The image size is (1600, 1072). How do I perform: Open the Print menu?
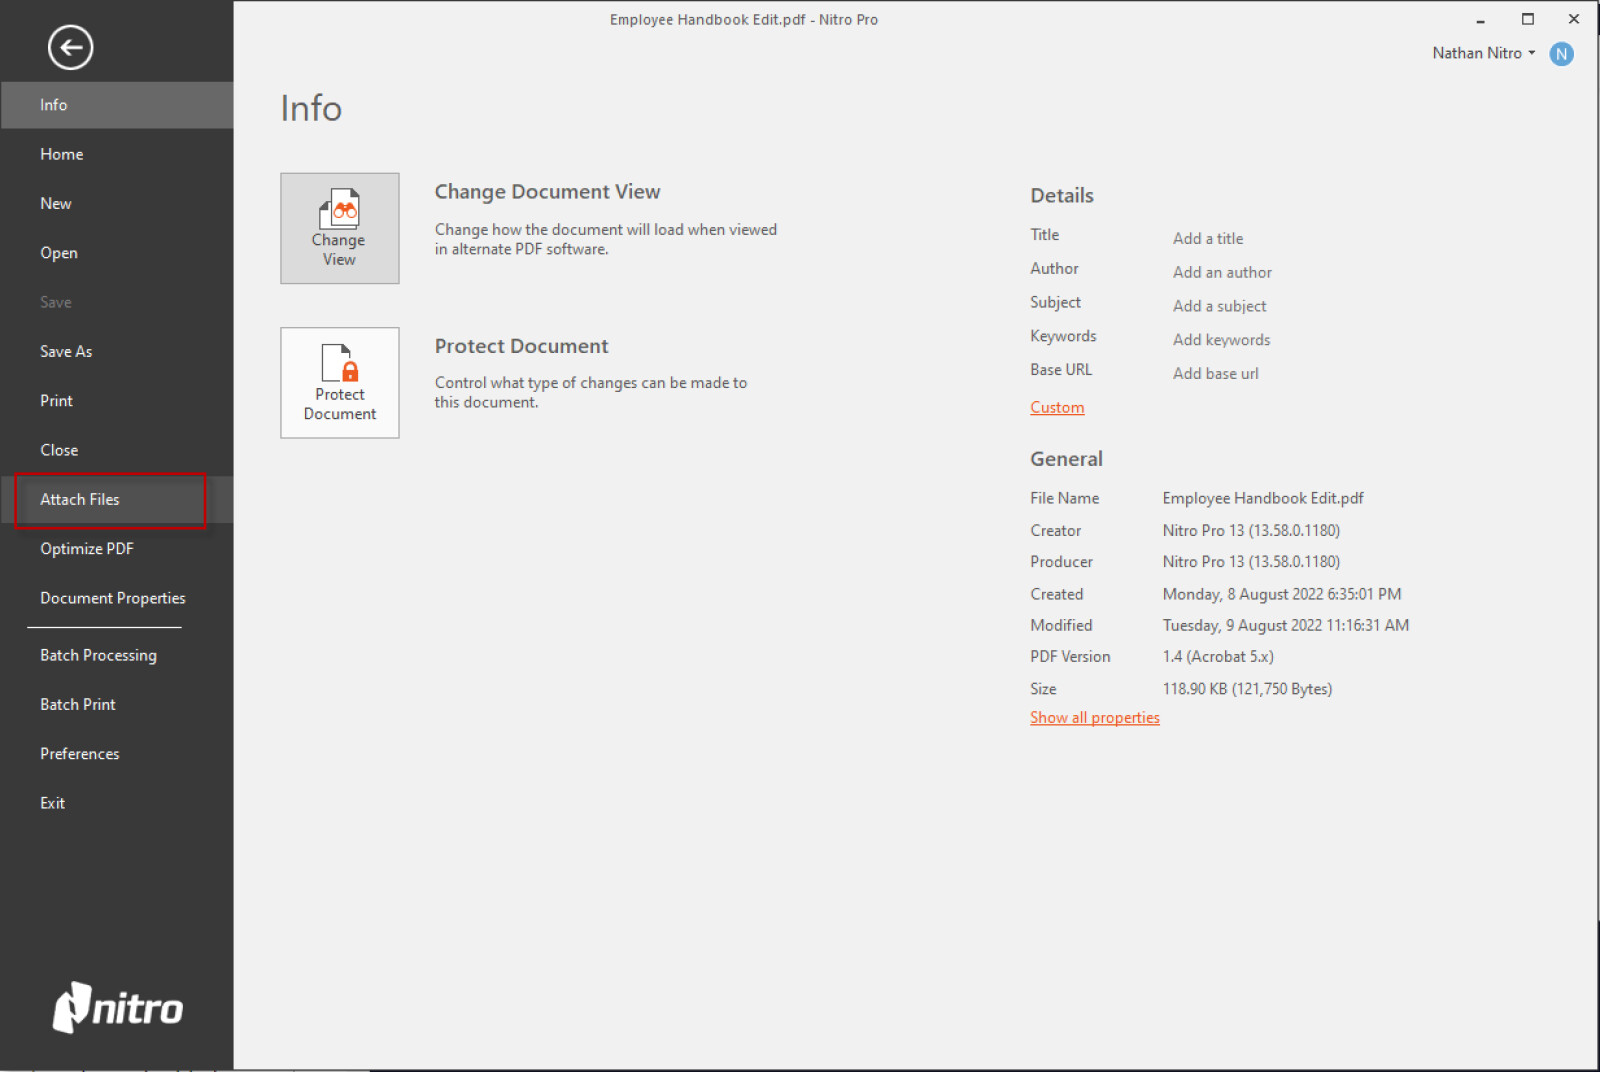coord(56,400)
